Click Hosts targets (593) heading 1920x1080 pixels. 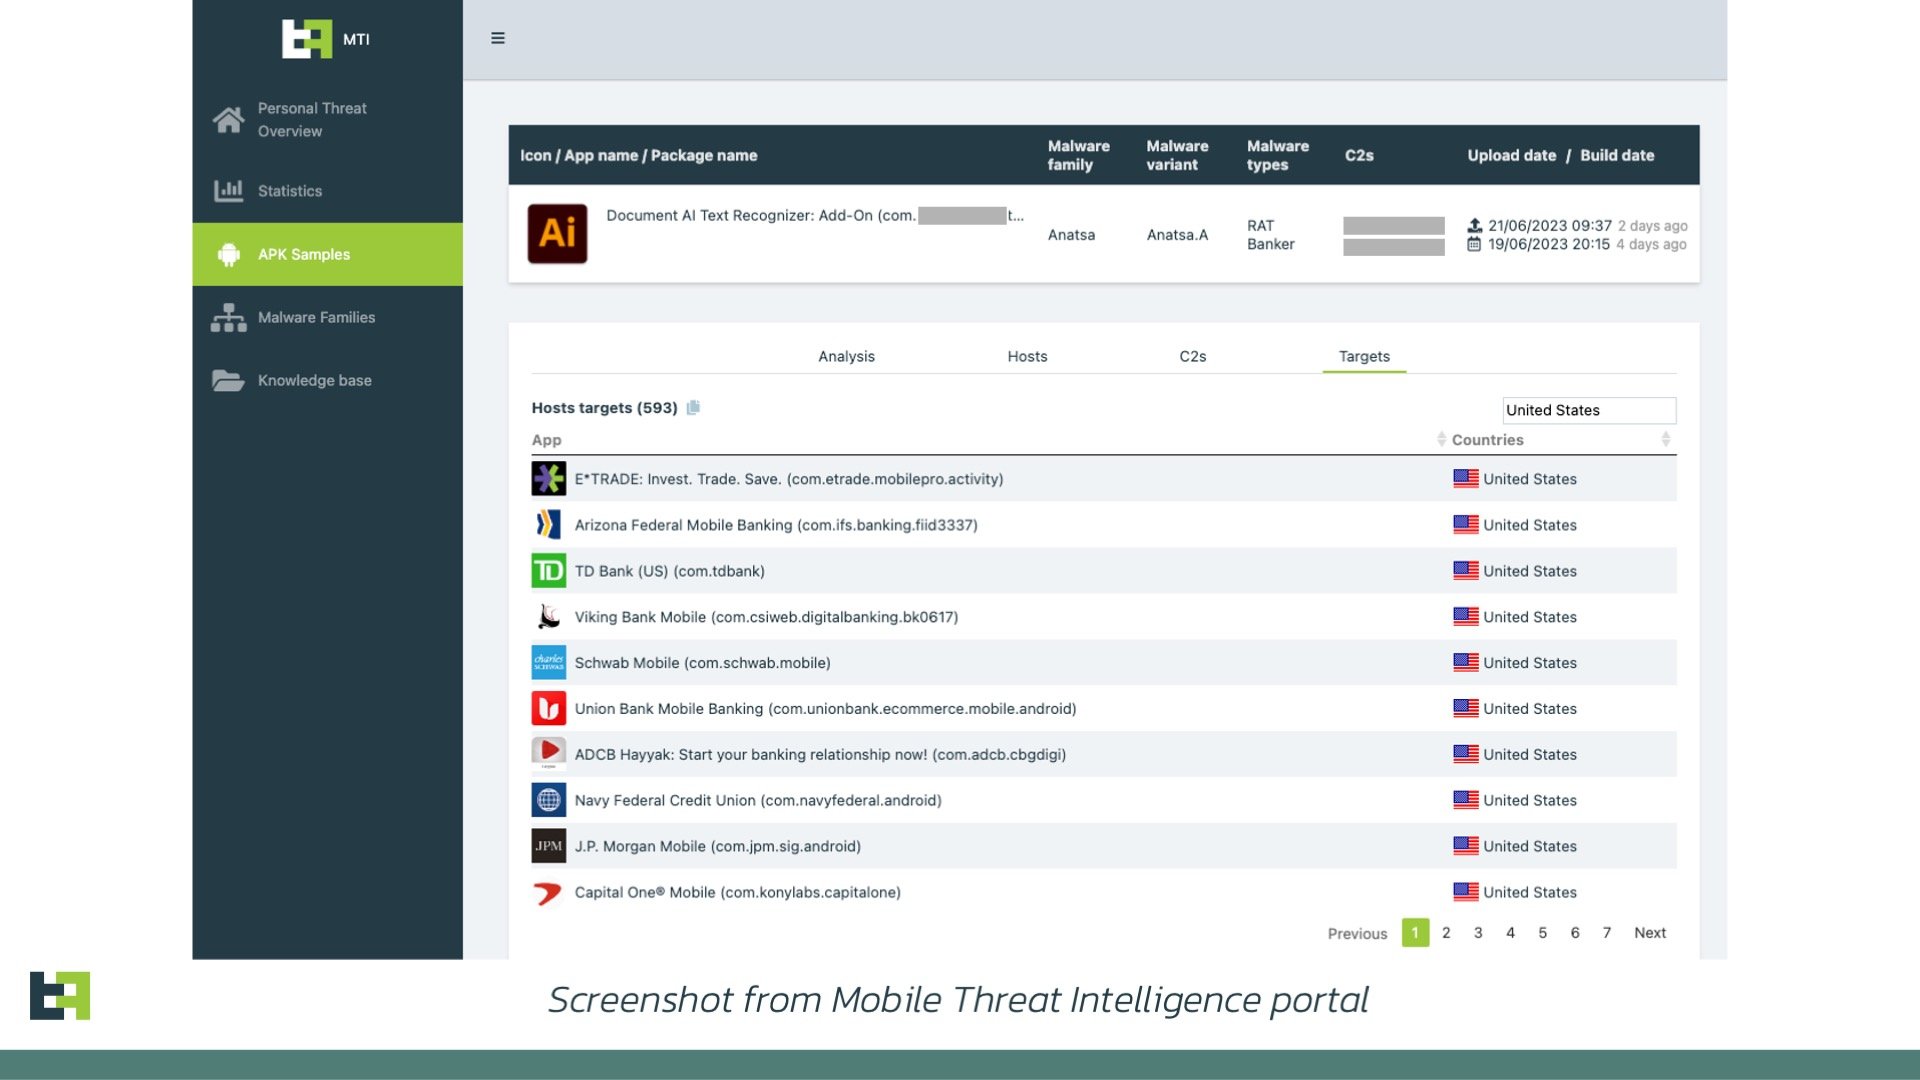tap(604, 408)
